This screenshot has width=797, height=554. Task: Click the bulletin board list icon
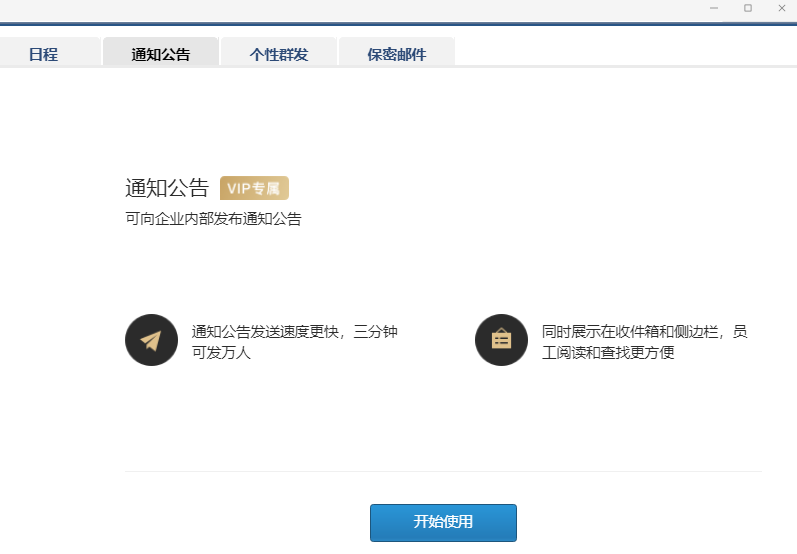click(501, 340)
